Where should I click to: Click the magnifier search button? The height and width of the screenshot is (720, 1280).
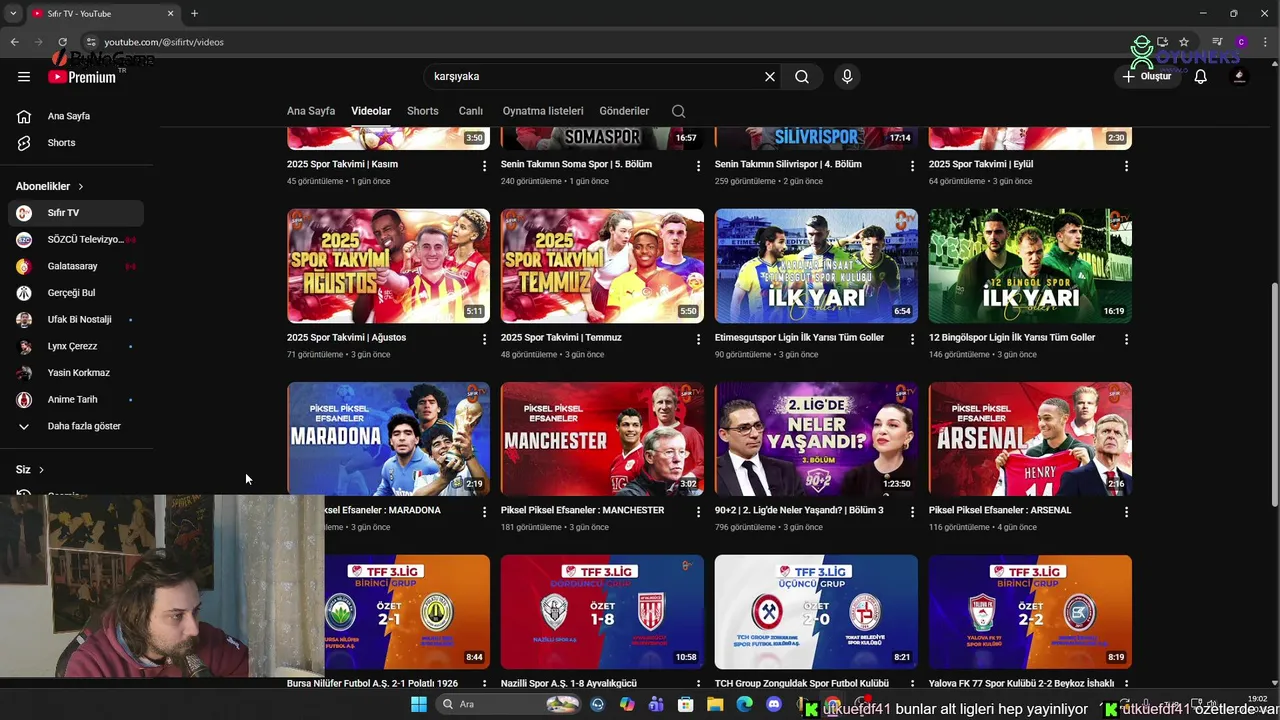click(x=802, y=76)
